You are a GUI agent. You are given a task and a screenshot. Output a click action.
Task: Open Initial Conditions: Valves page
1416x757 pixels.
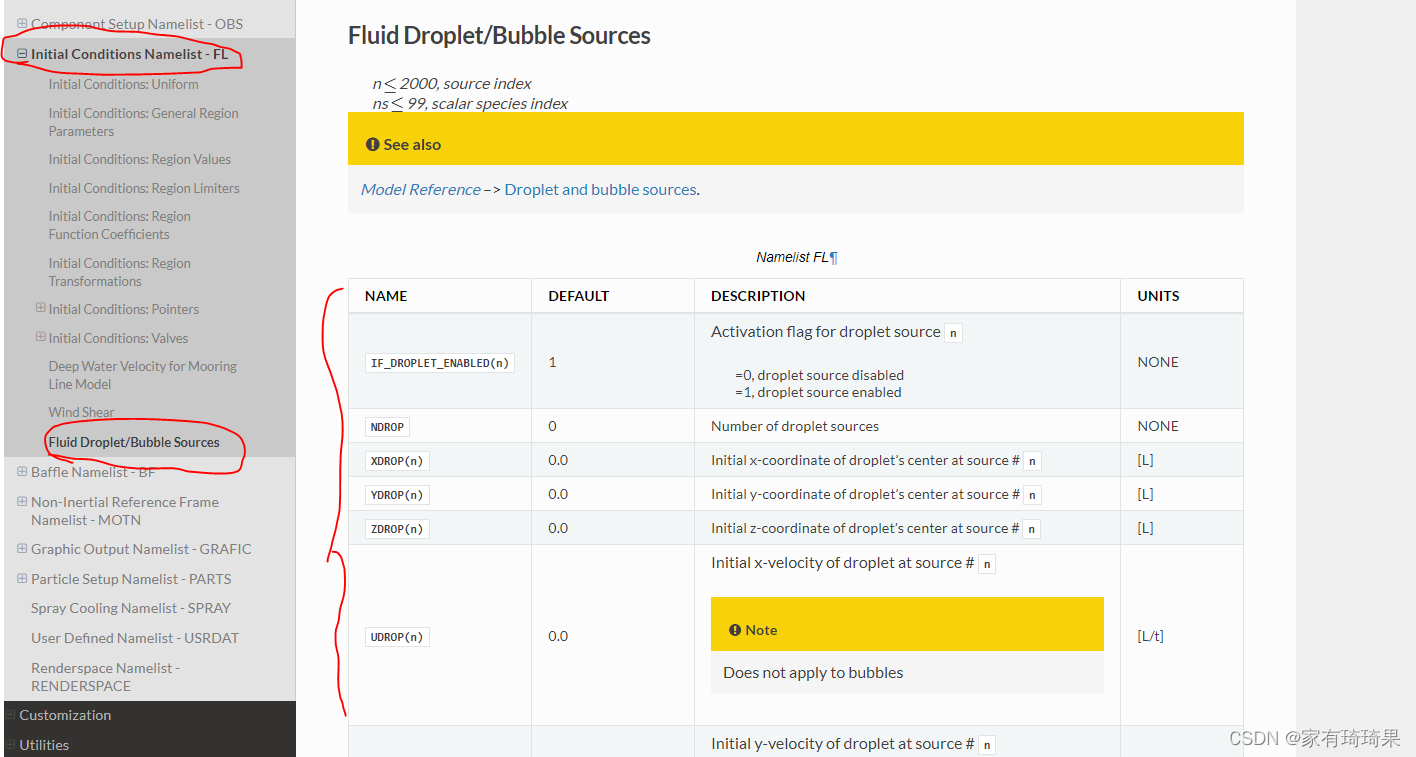pos(118,338)
